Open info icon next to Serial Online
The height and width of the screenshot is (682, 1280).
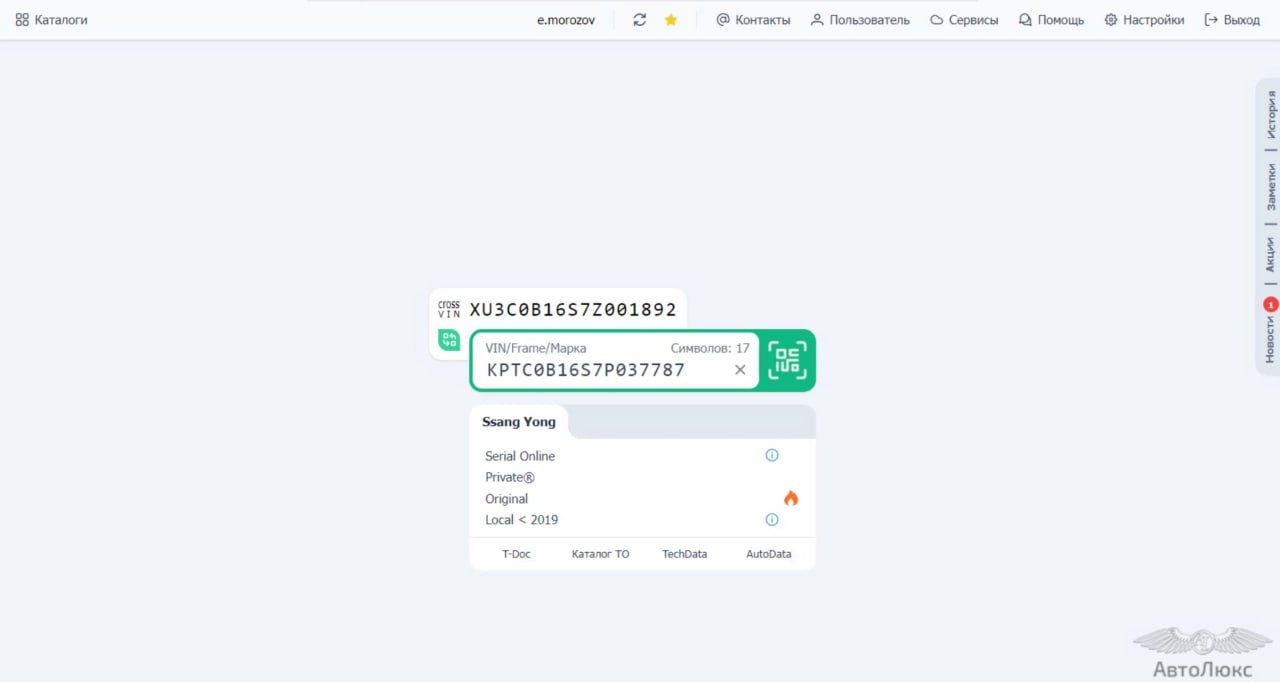pyautogui.click(x=772, y=455)
